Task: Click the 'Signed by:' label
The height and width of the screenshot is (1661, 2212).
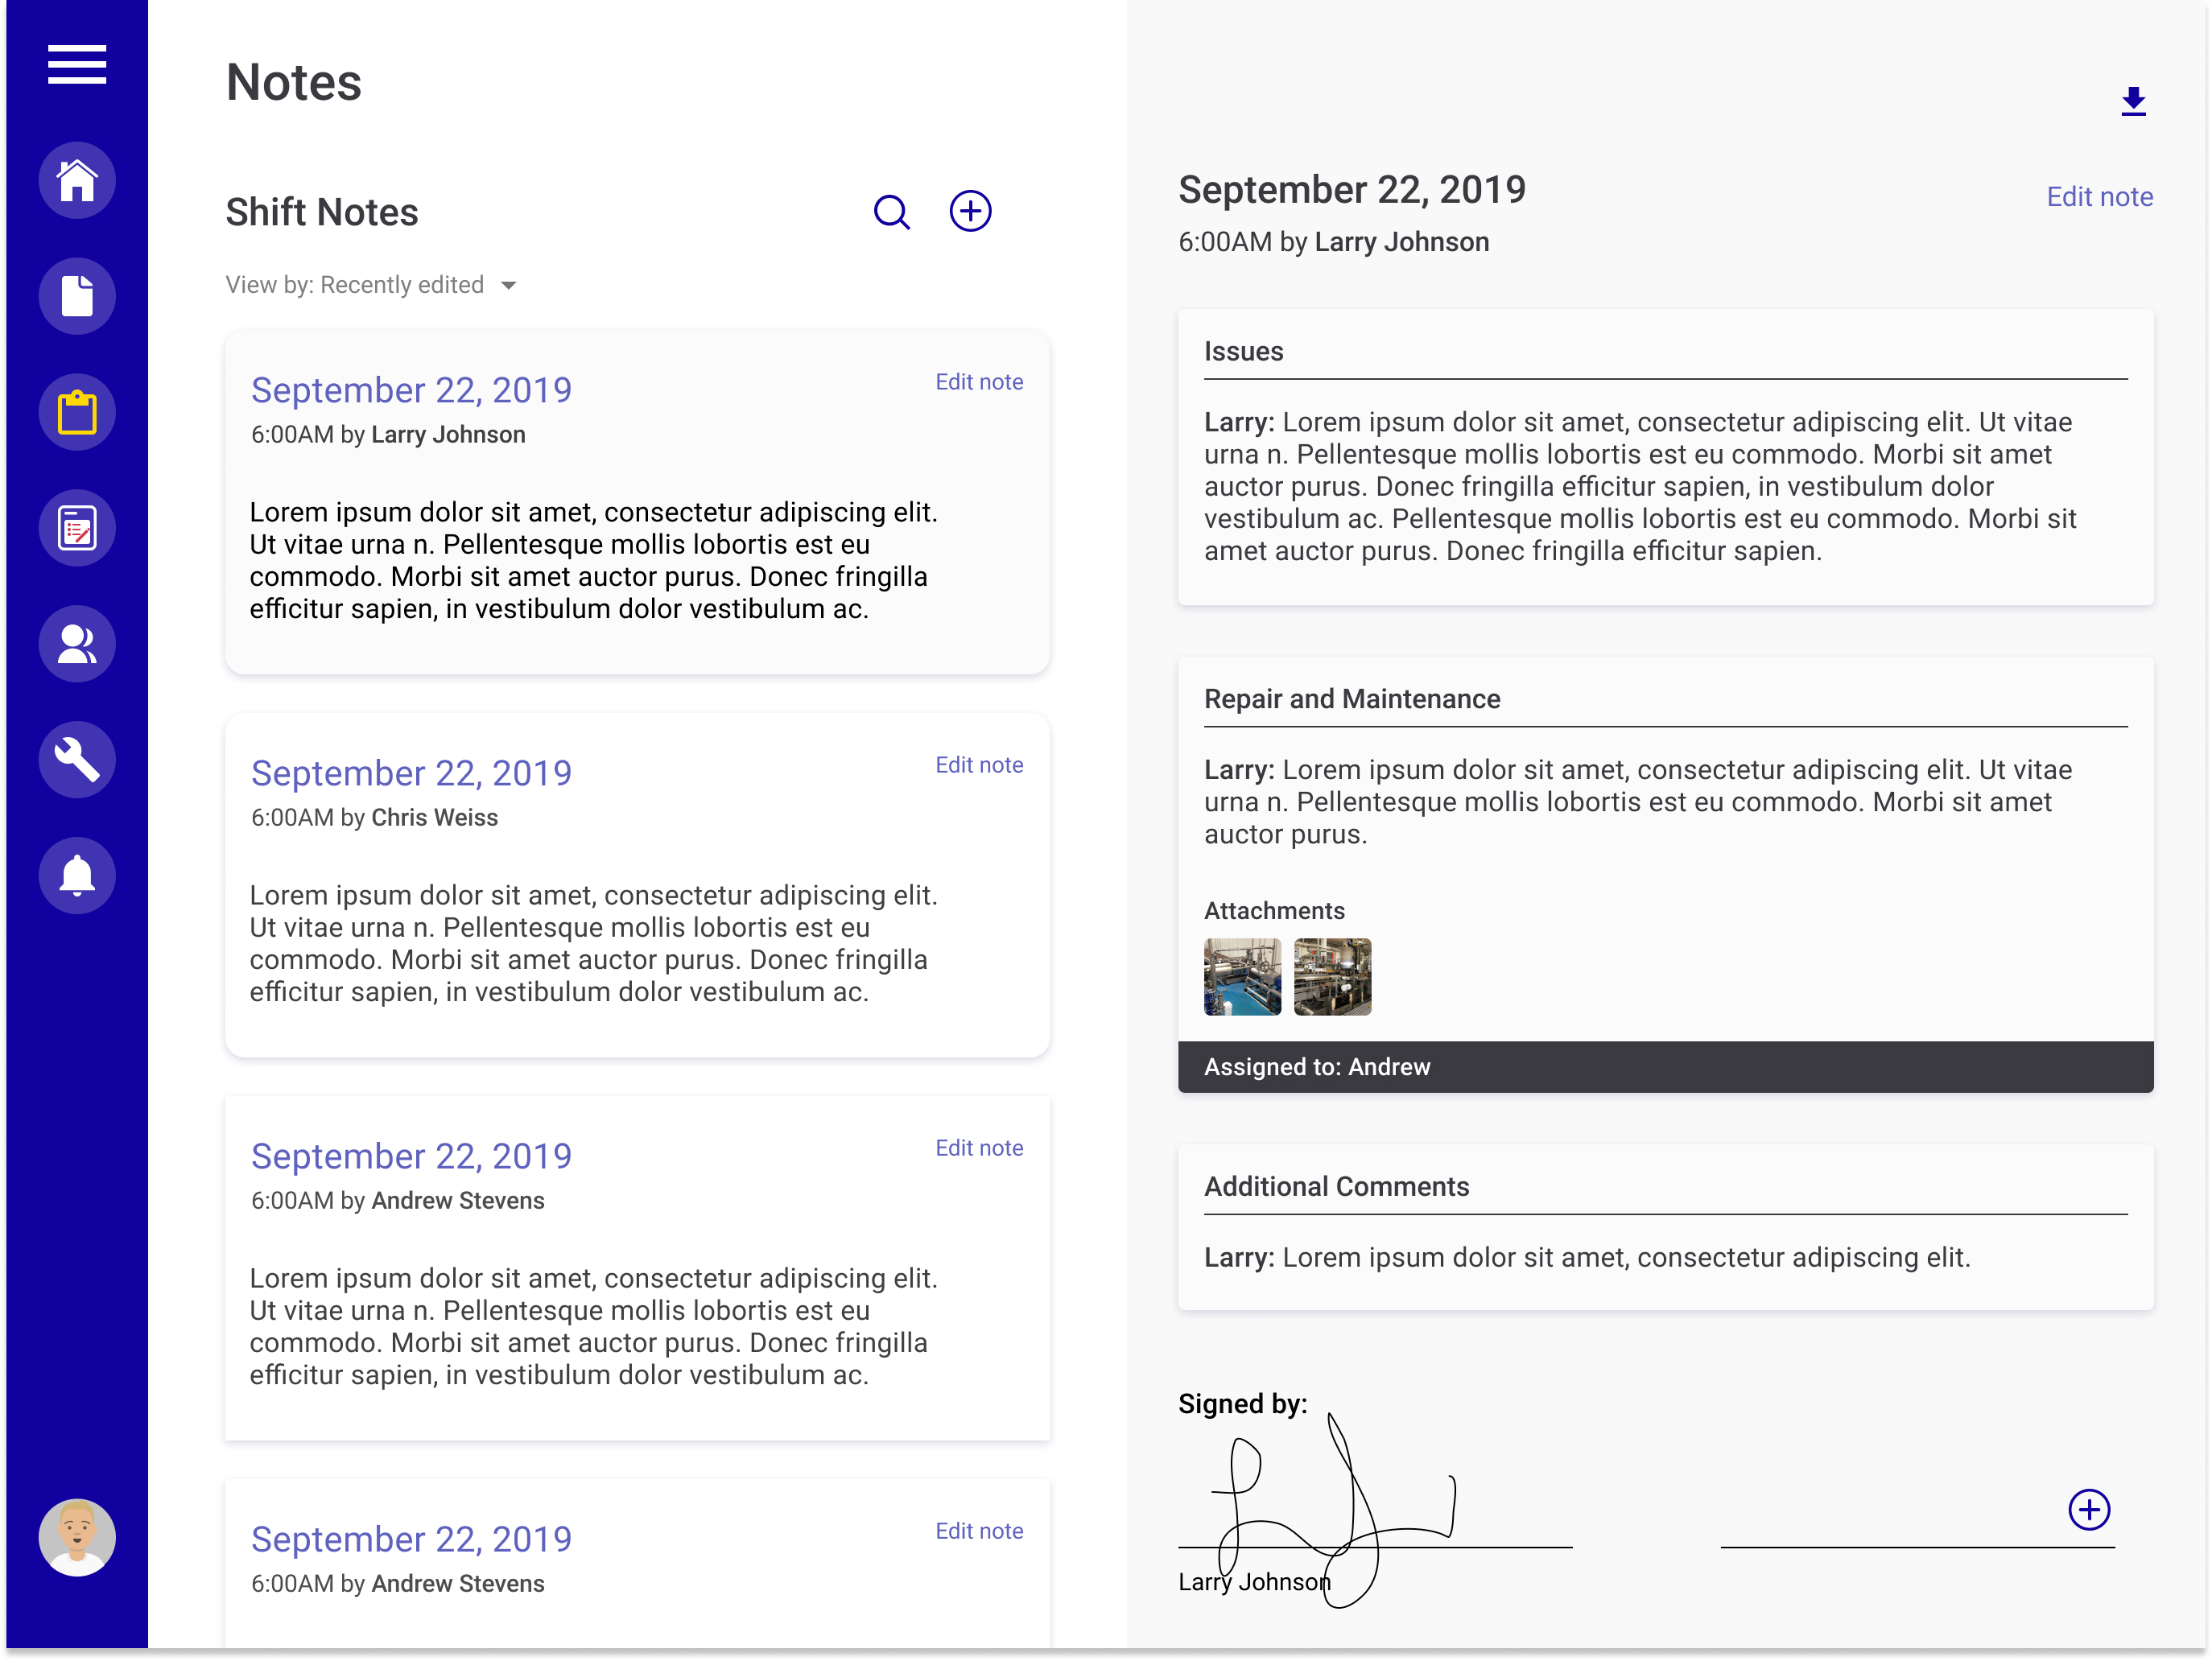Action: pyautogui.click(x=1242, y=1404)
